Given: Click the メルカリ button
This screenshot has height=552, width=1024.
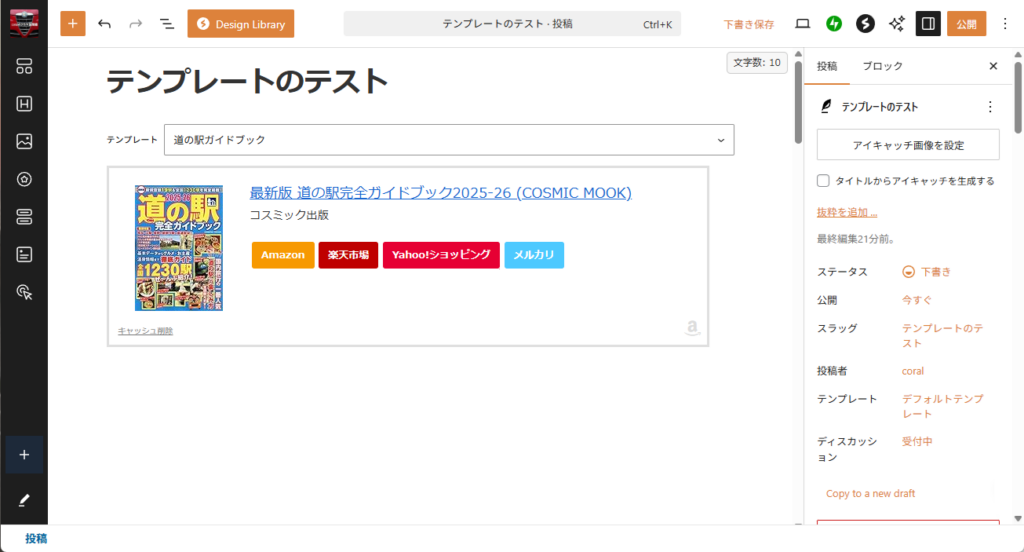Looking at the screenshot, I should 534,255.
